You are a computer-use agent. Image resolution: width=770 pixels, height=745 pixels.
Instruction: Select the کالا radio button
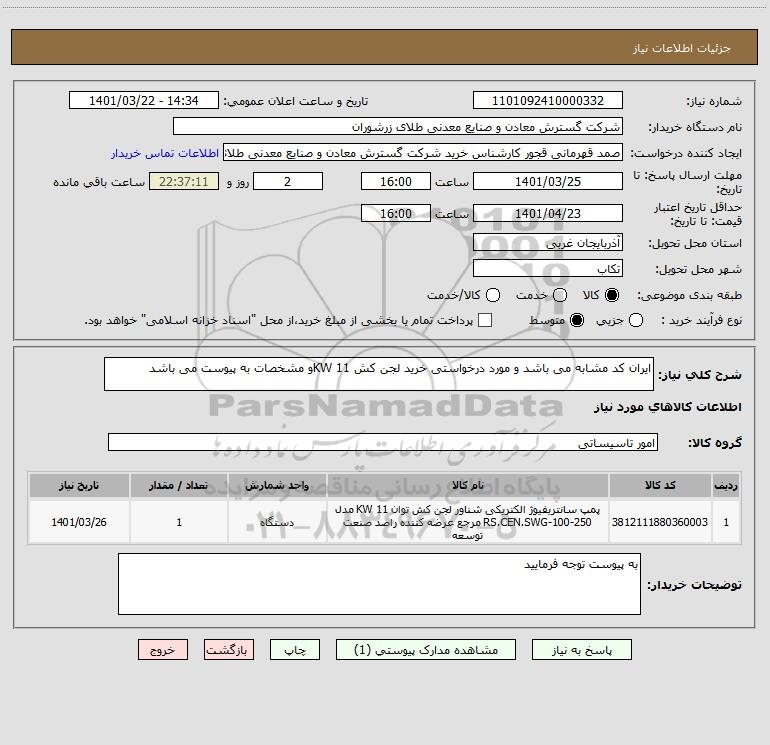tap(612, 295)
